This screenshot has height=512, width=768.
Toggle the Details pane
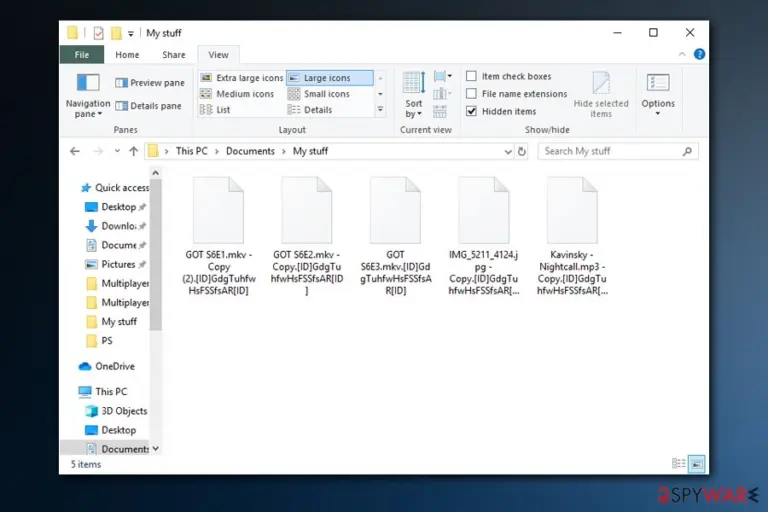[148, 106]
